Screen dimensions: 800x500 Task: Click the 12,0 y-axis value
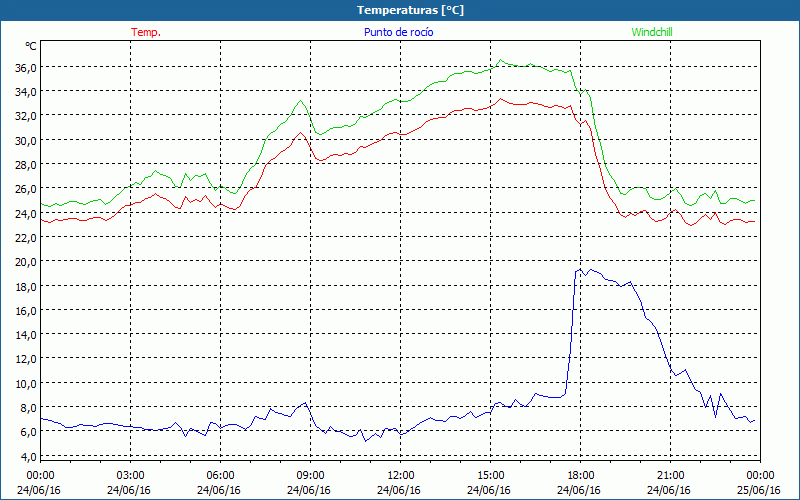(26, 359)
